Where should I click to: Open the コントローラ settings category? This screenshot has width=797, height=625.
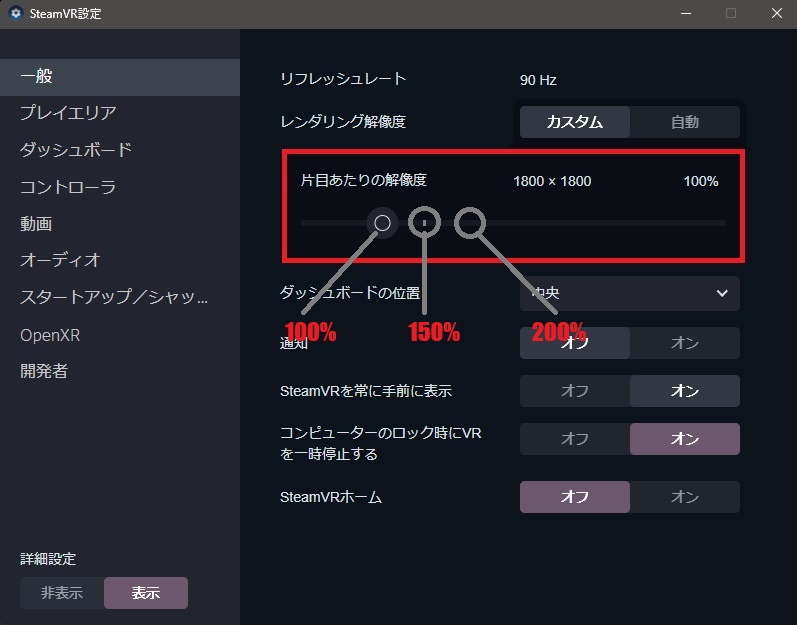click(120, 187)
